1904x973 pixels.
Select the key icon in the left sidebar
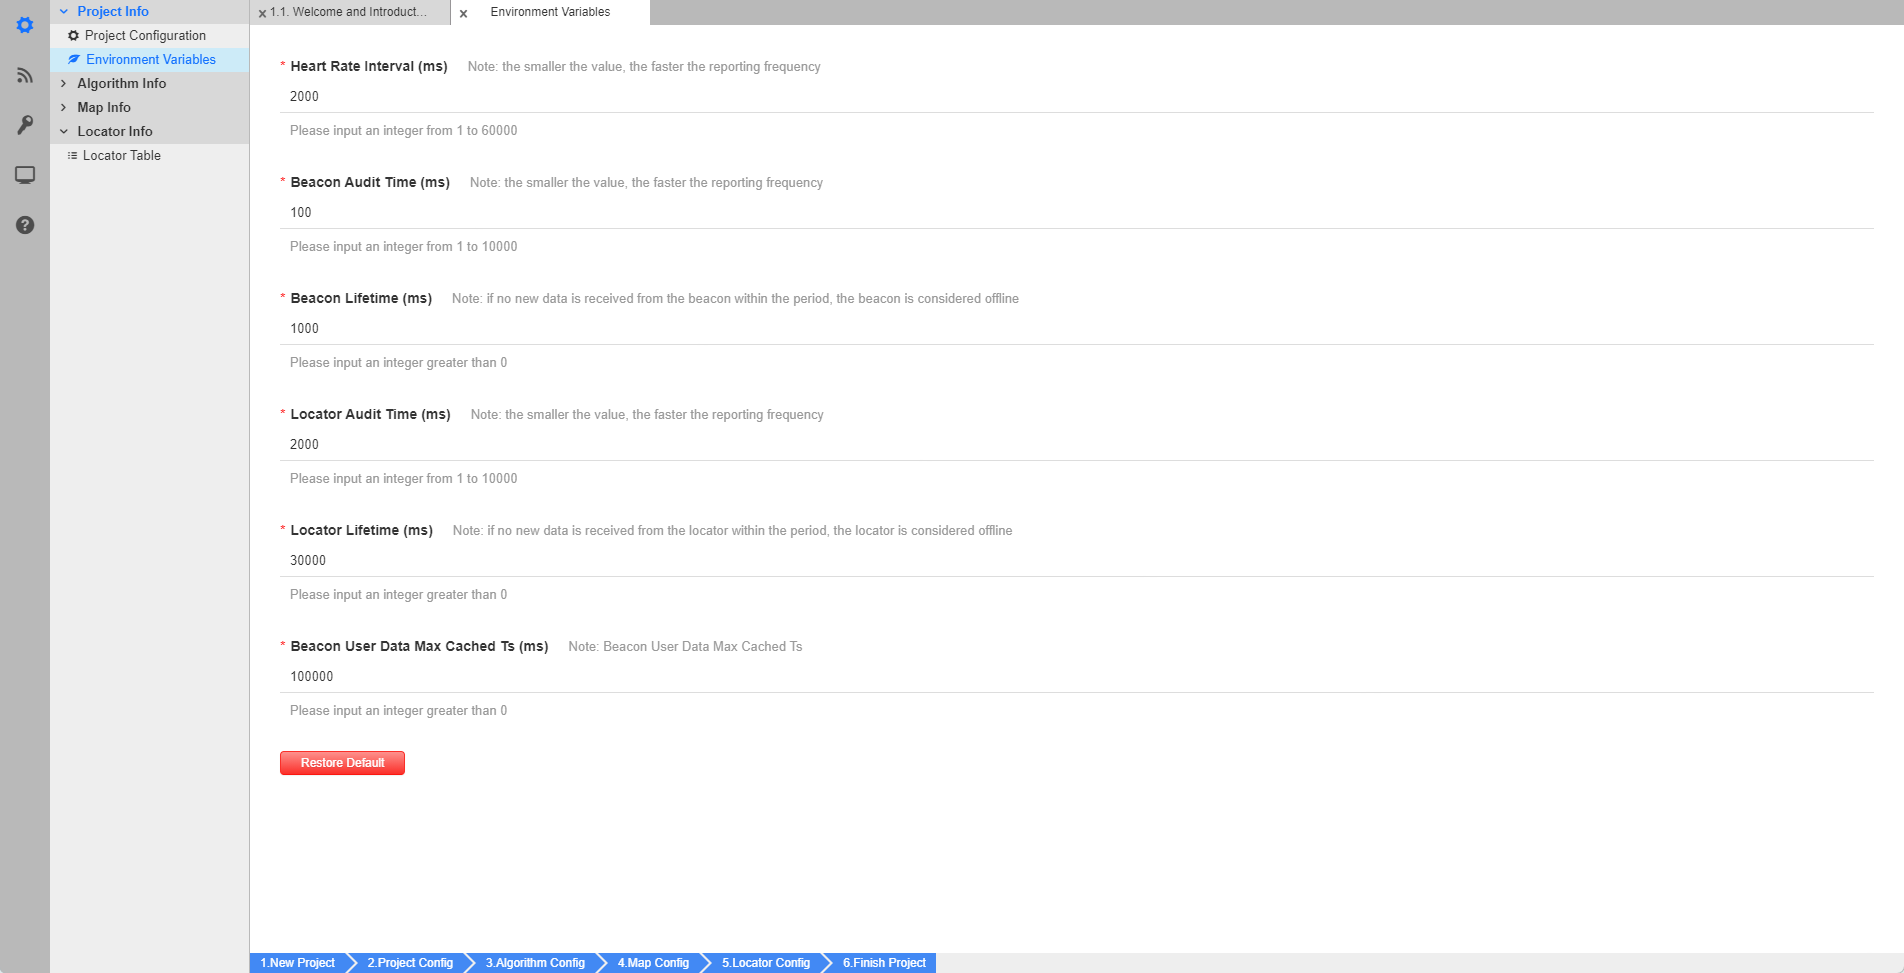24,125
